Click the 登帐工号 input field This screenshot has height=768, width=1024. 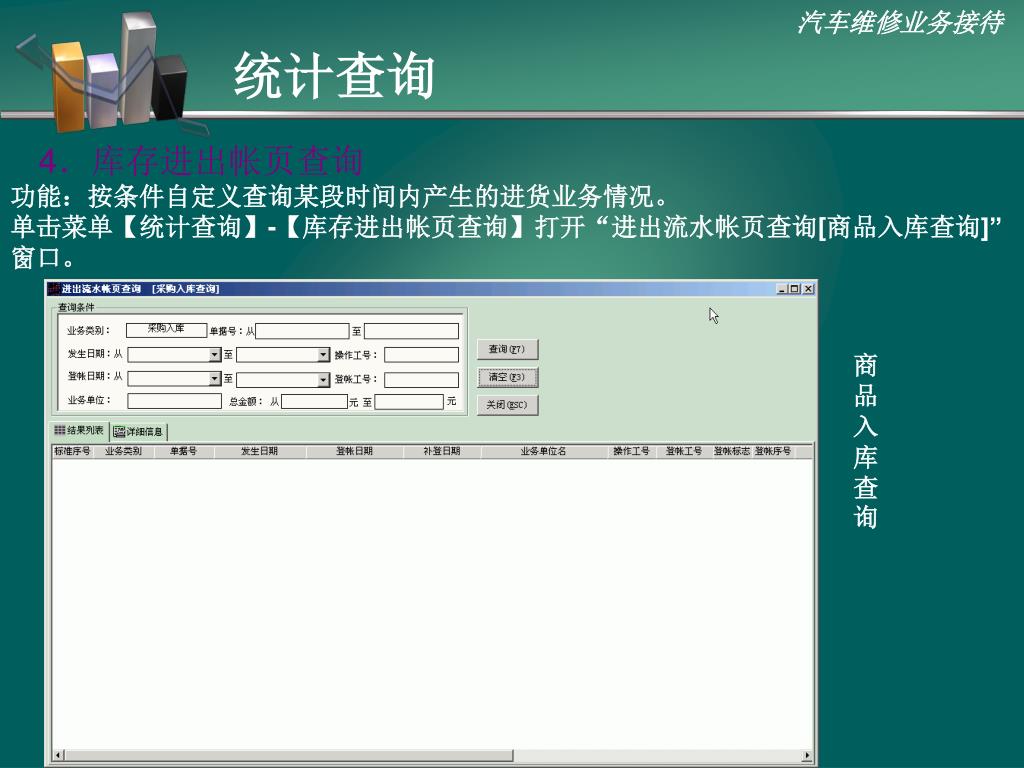point(421,379)
